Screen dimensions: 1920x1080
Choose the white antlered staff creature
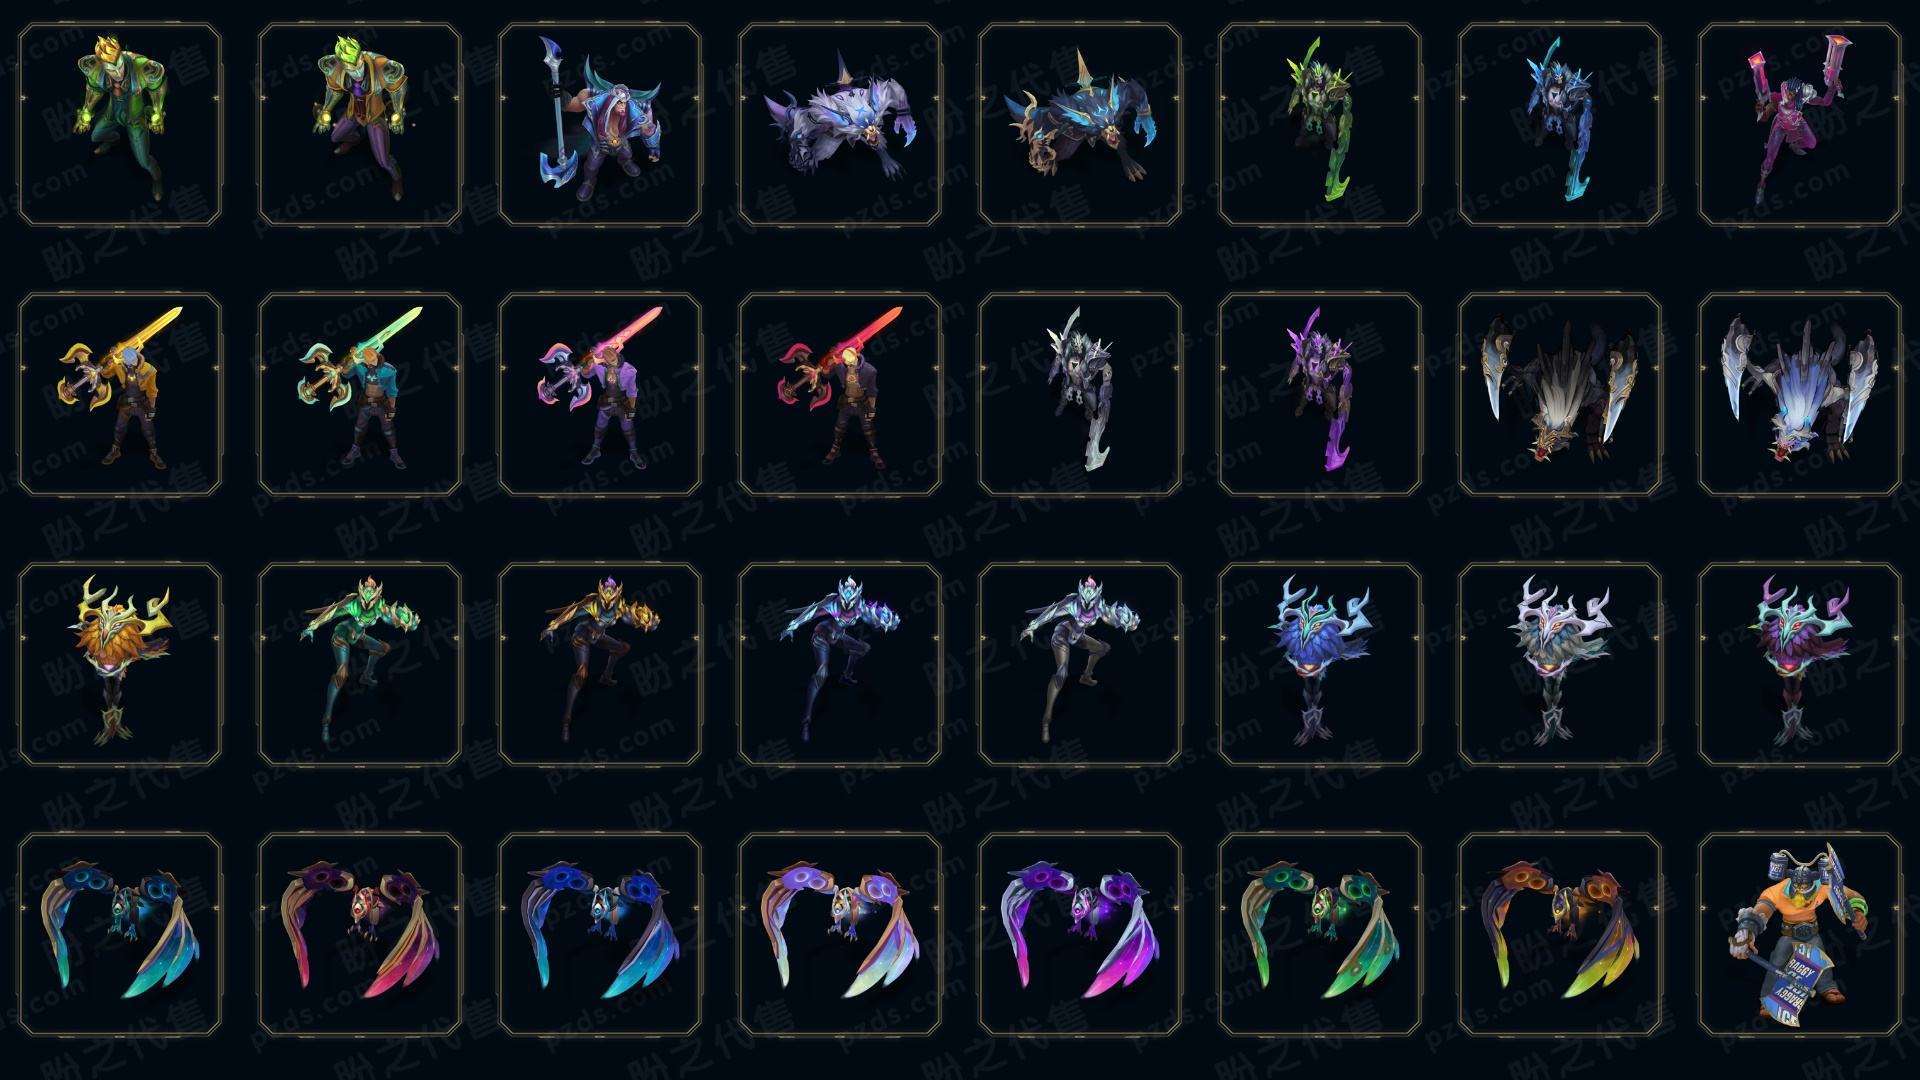coord(1560,664)
